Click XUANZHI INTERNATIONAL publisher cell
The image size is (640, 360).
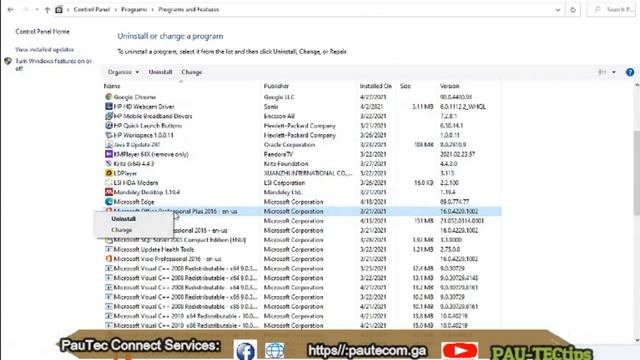tap(308, 173)
